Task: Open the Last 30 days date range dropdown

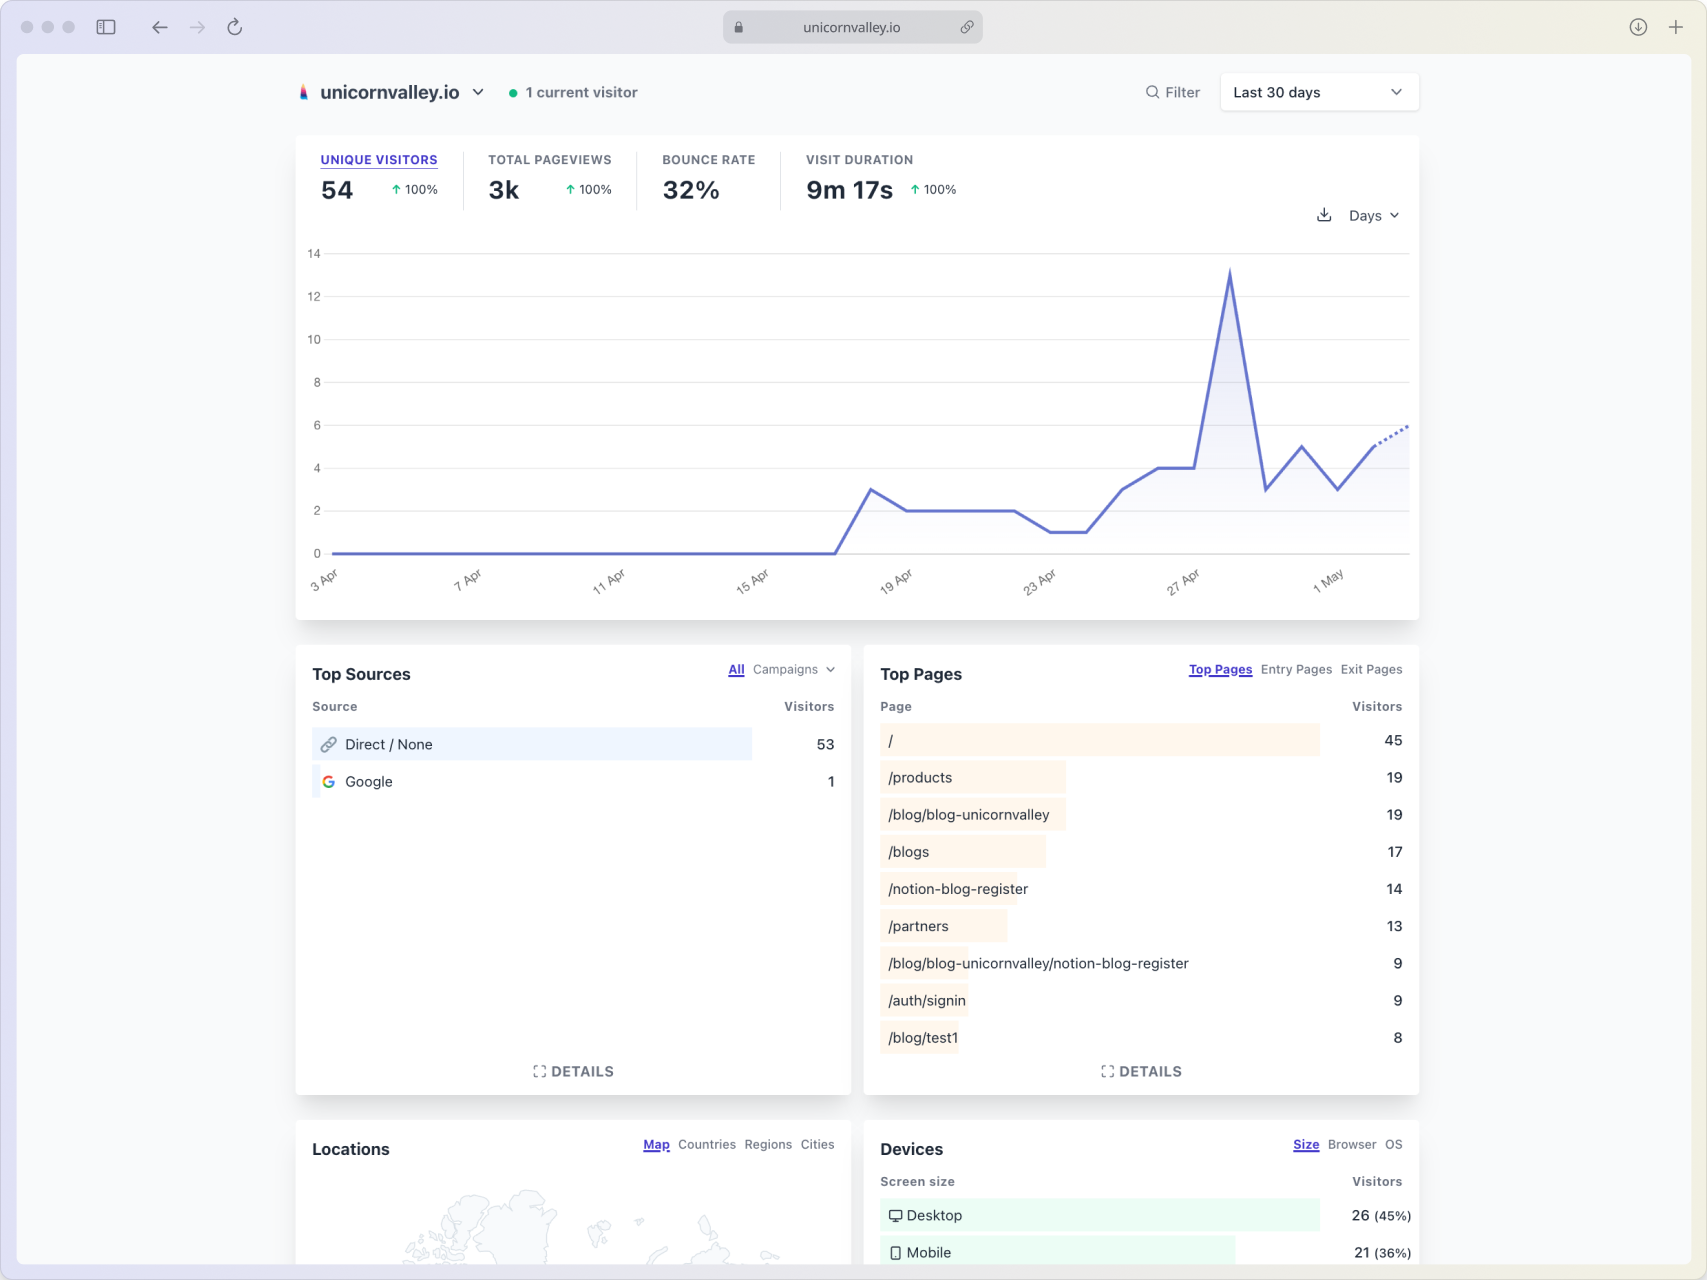Action: [1319, 92]
